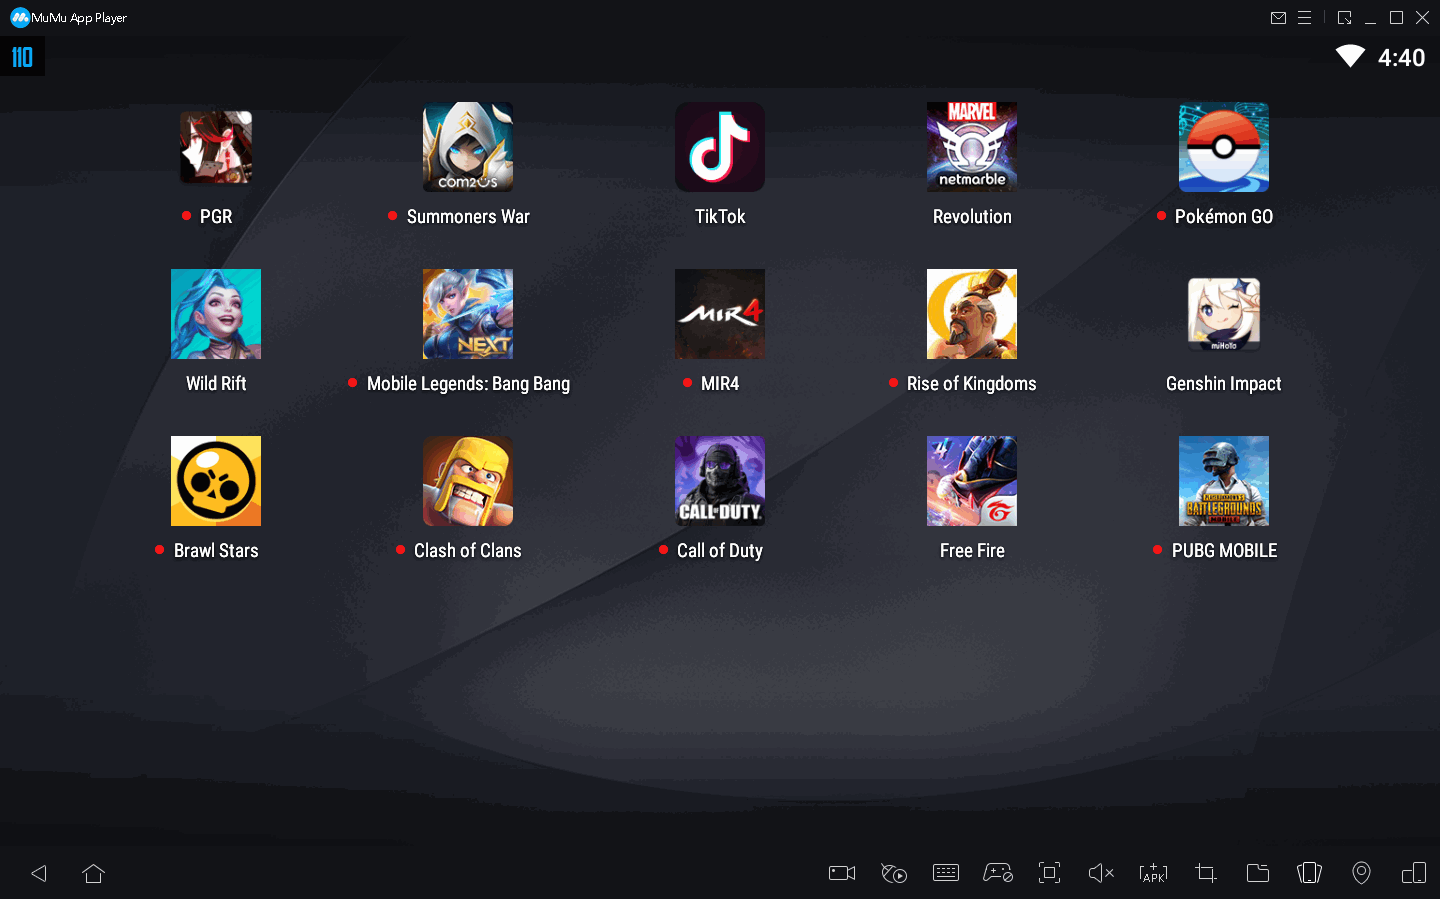Viewport: 1440px width, 899px height.
Task: Launch Free Fire game
Action: click(972, 481)
